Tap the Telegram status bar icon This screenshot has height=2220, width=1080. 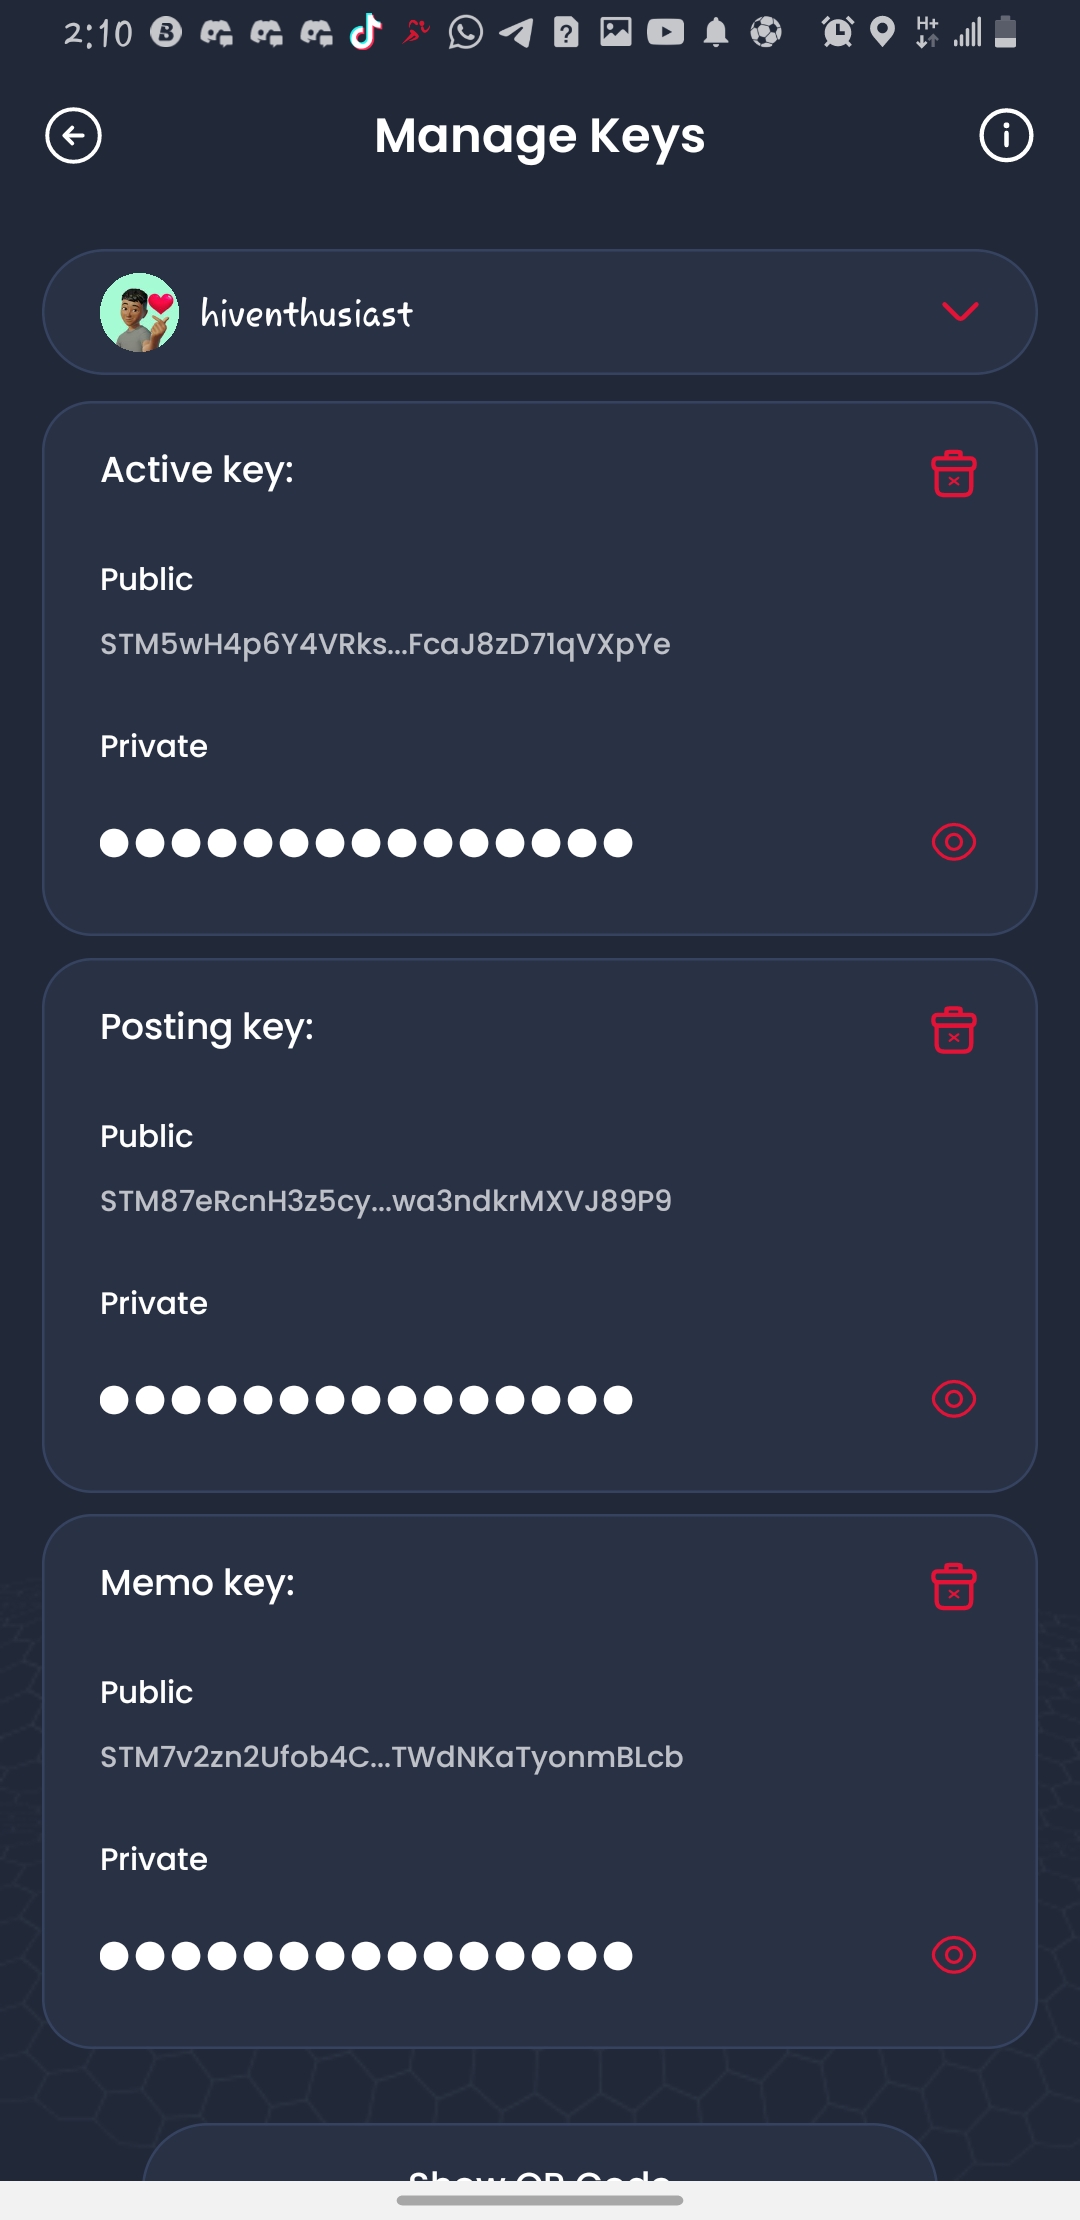click(515, 32)
